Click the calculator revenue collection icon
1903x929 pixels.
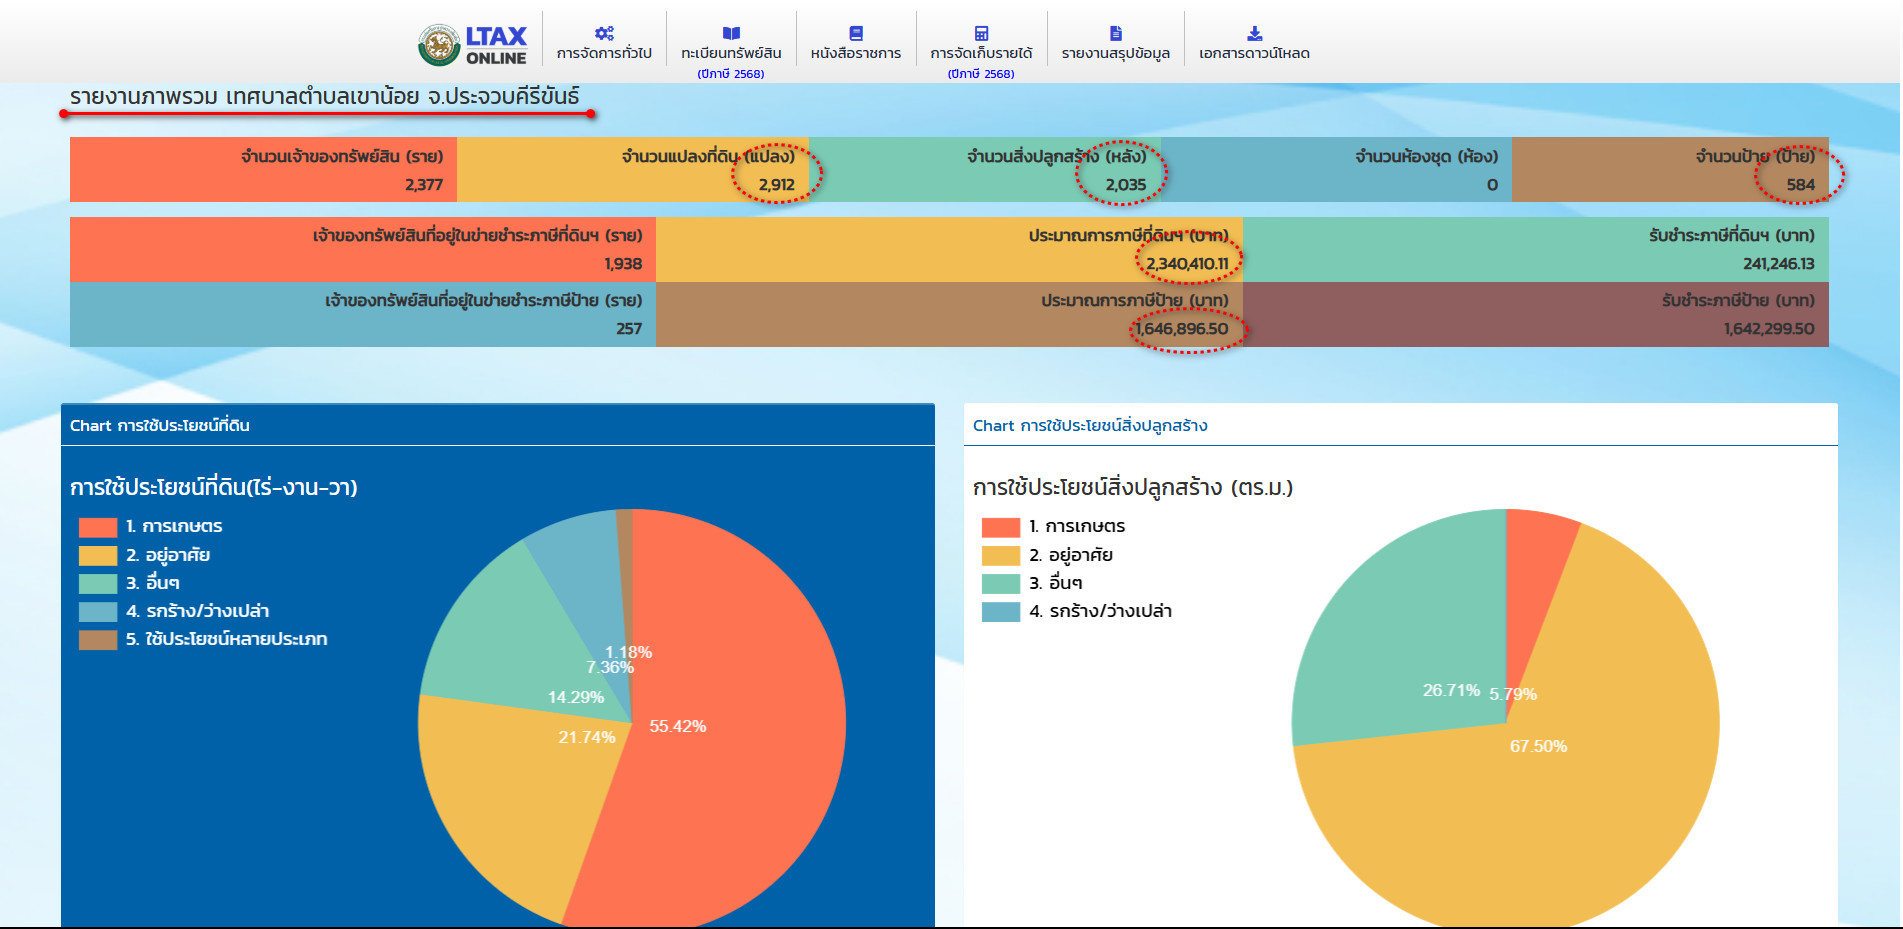981,33
